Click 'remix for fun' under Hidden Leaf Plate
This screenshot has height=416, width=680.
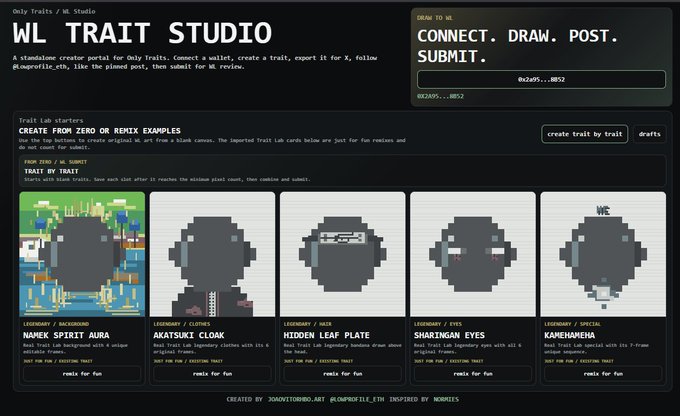pos(343,373)
